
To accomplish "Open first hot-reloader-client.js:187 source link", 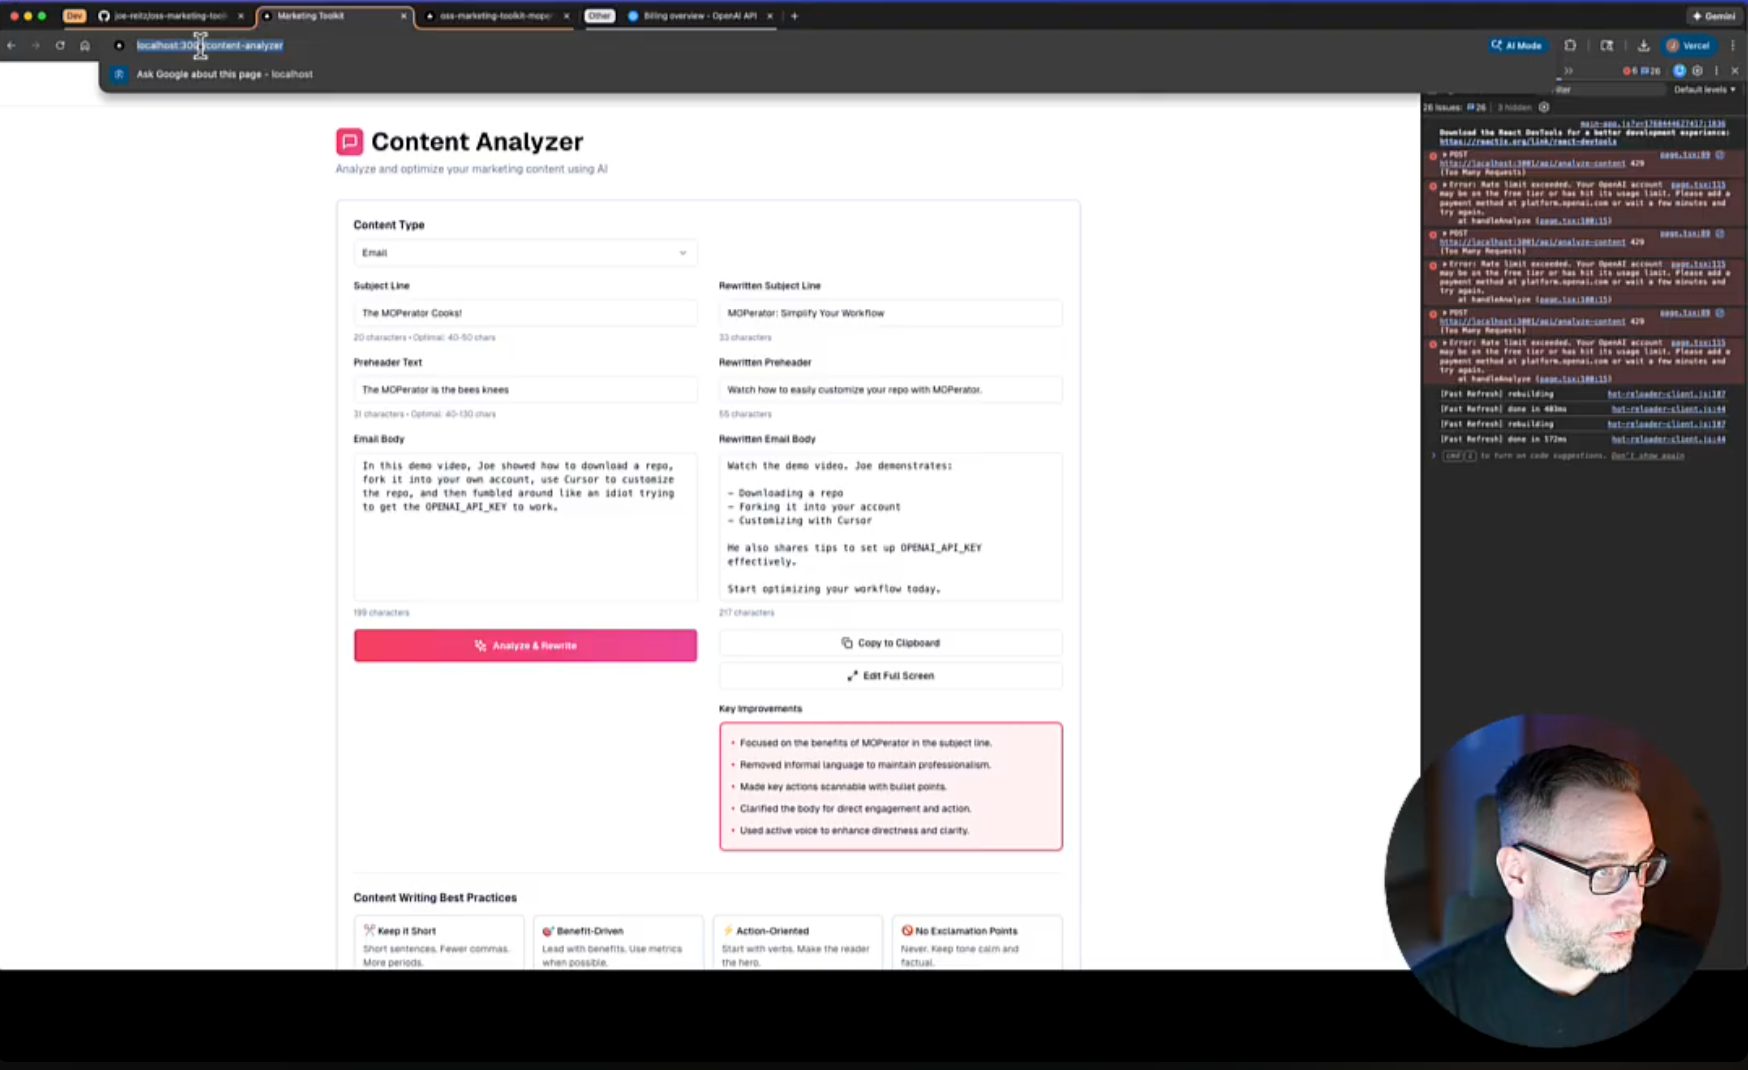I will coord(1666,394).
